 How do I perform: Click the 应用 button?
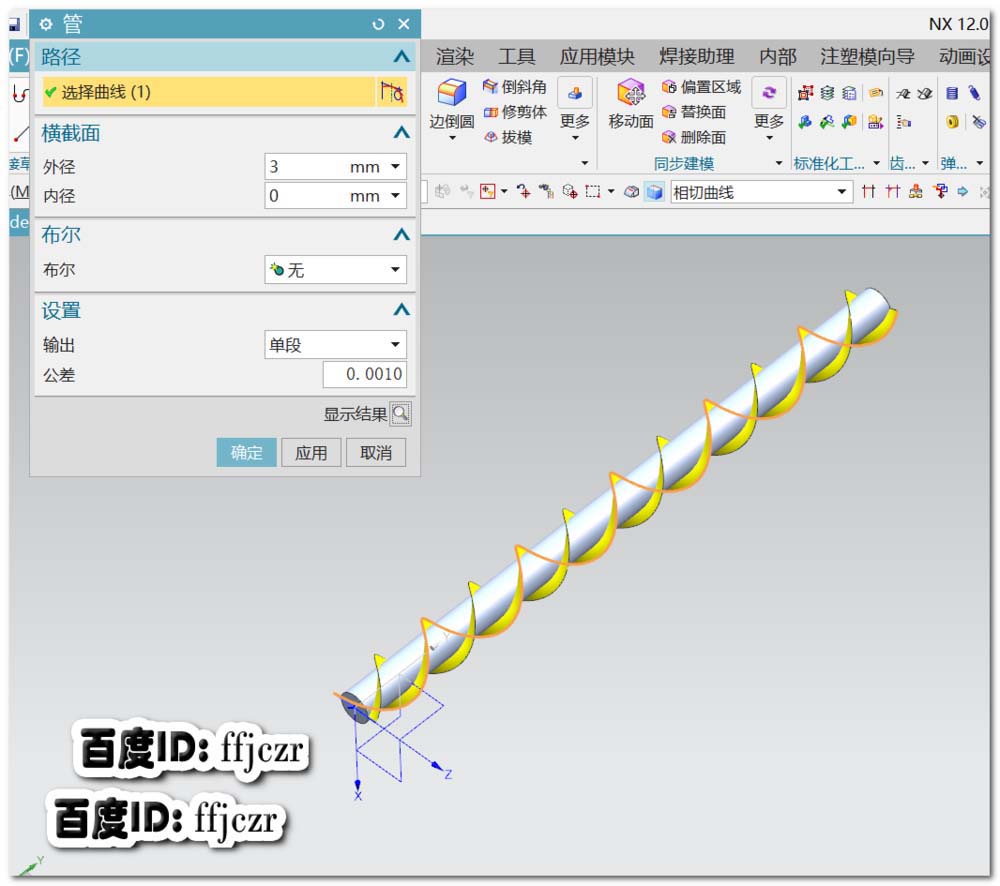[x=311, y=452]
